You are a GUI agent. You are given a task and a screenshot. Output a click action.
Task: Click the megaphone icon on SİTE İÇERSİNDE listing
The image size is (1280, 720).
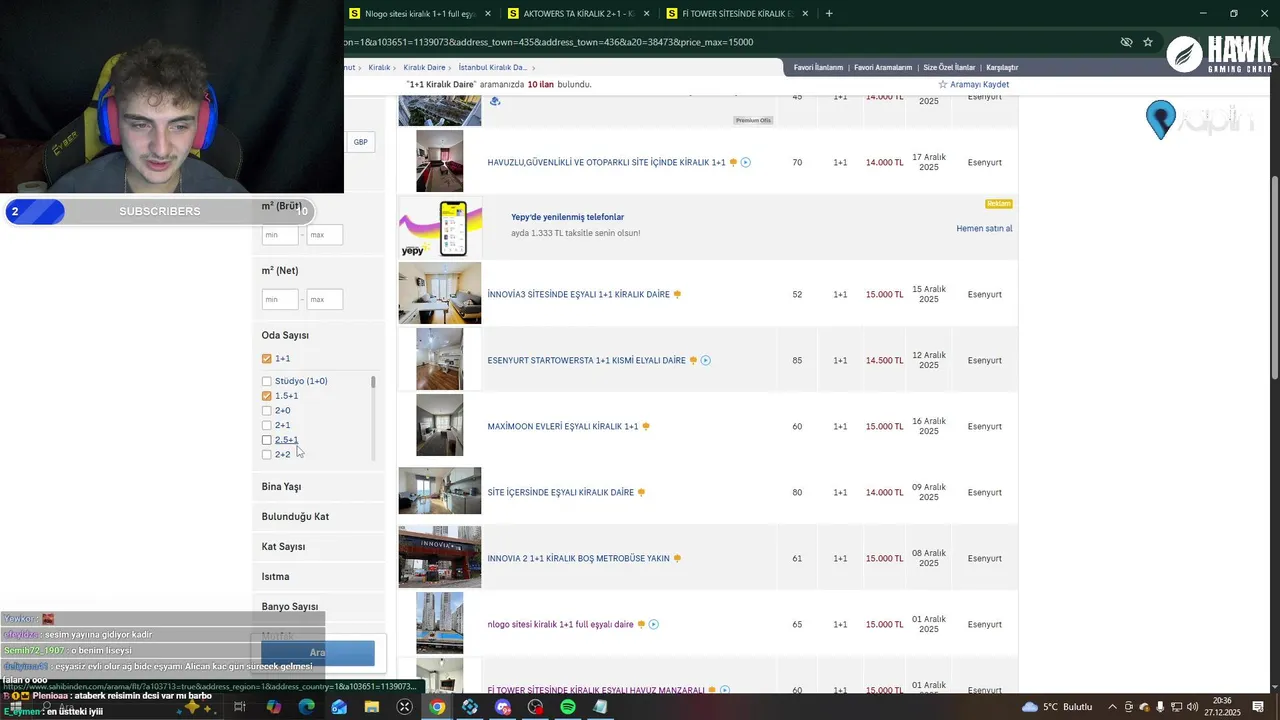tap(641, 492)
